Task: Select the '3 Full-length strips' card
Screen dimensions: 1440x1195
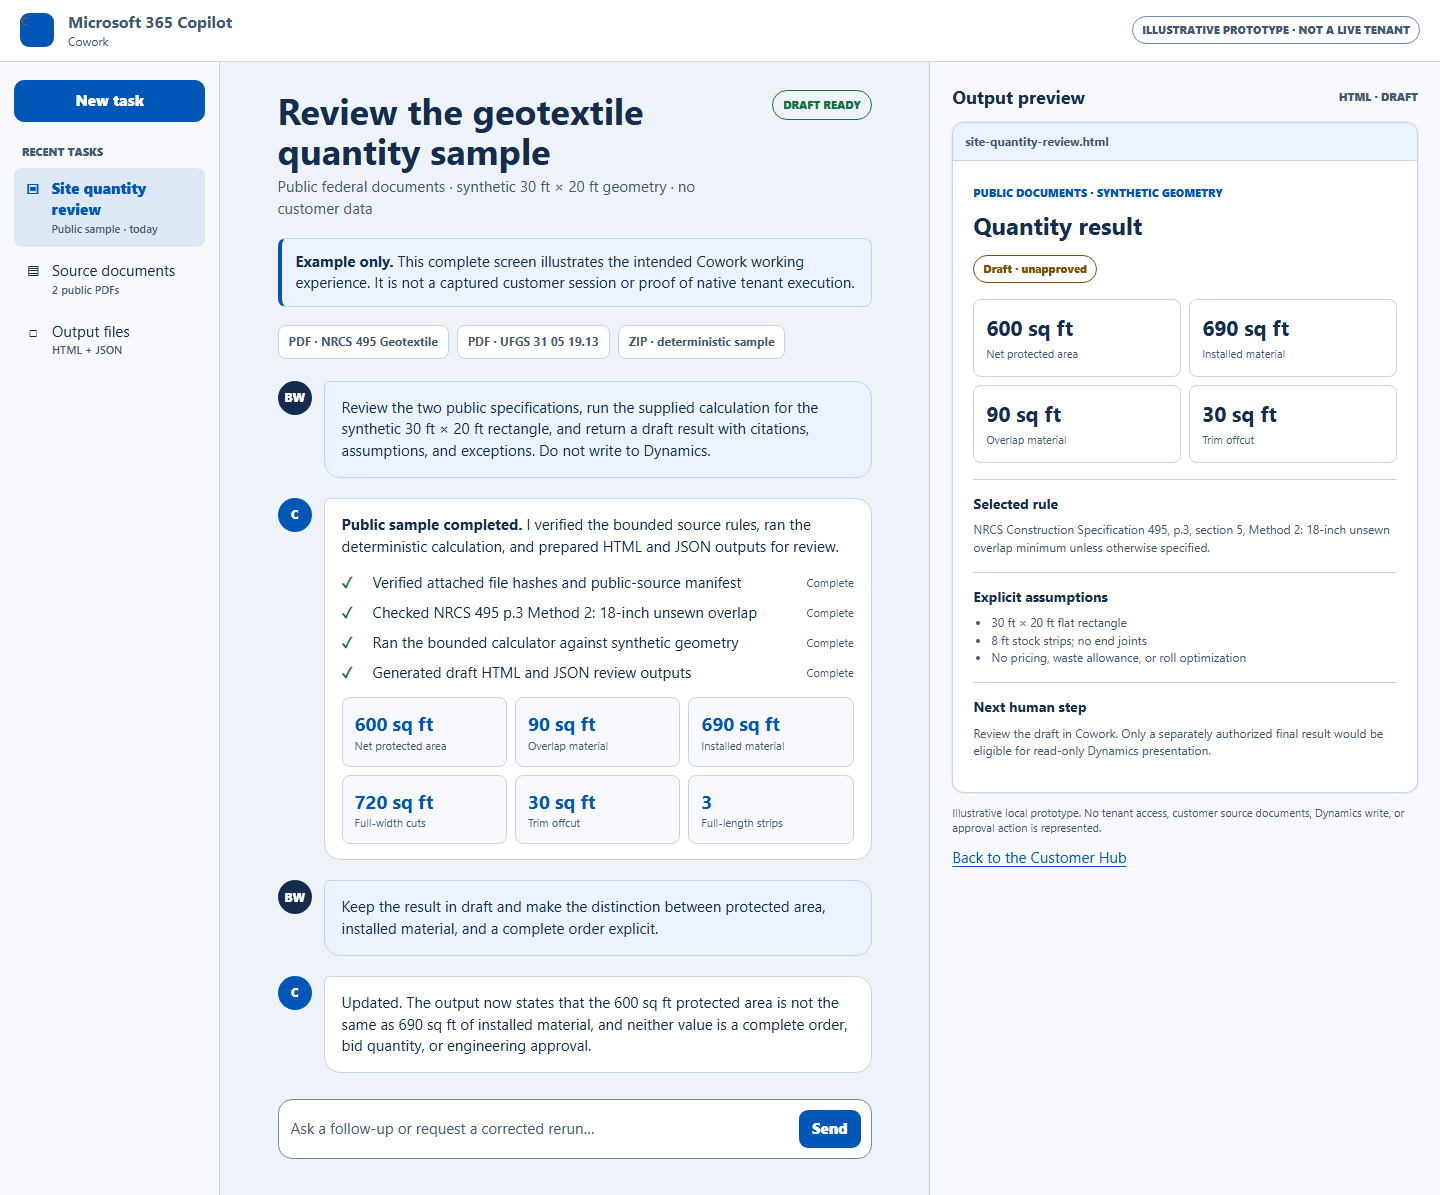Action: (771, 810)
